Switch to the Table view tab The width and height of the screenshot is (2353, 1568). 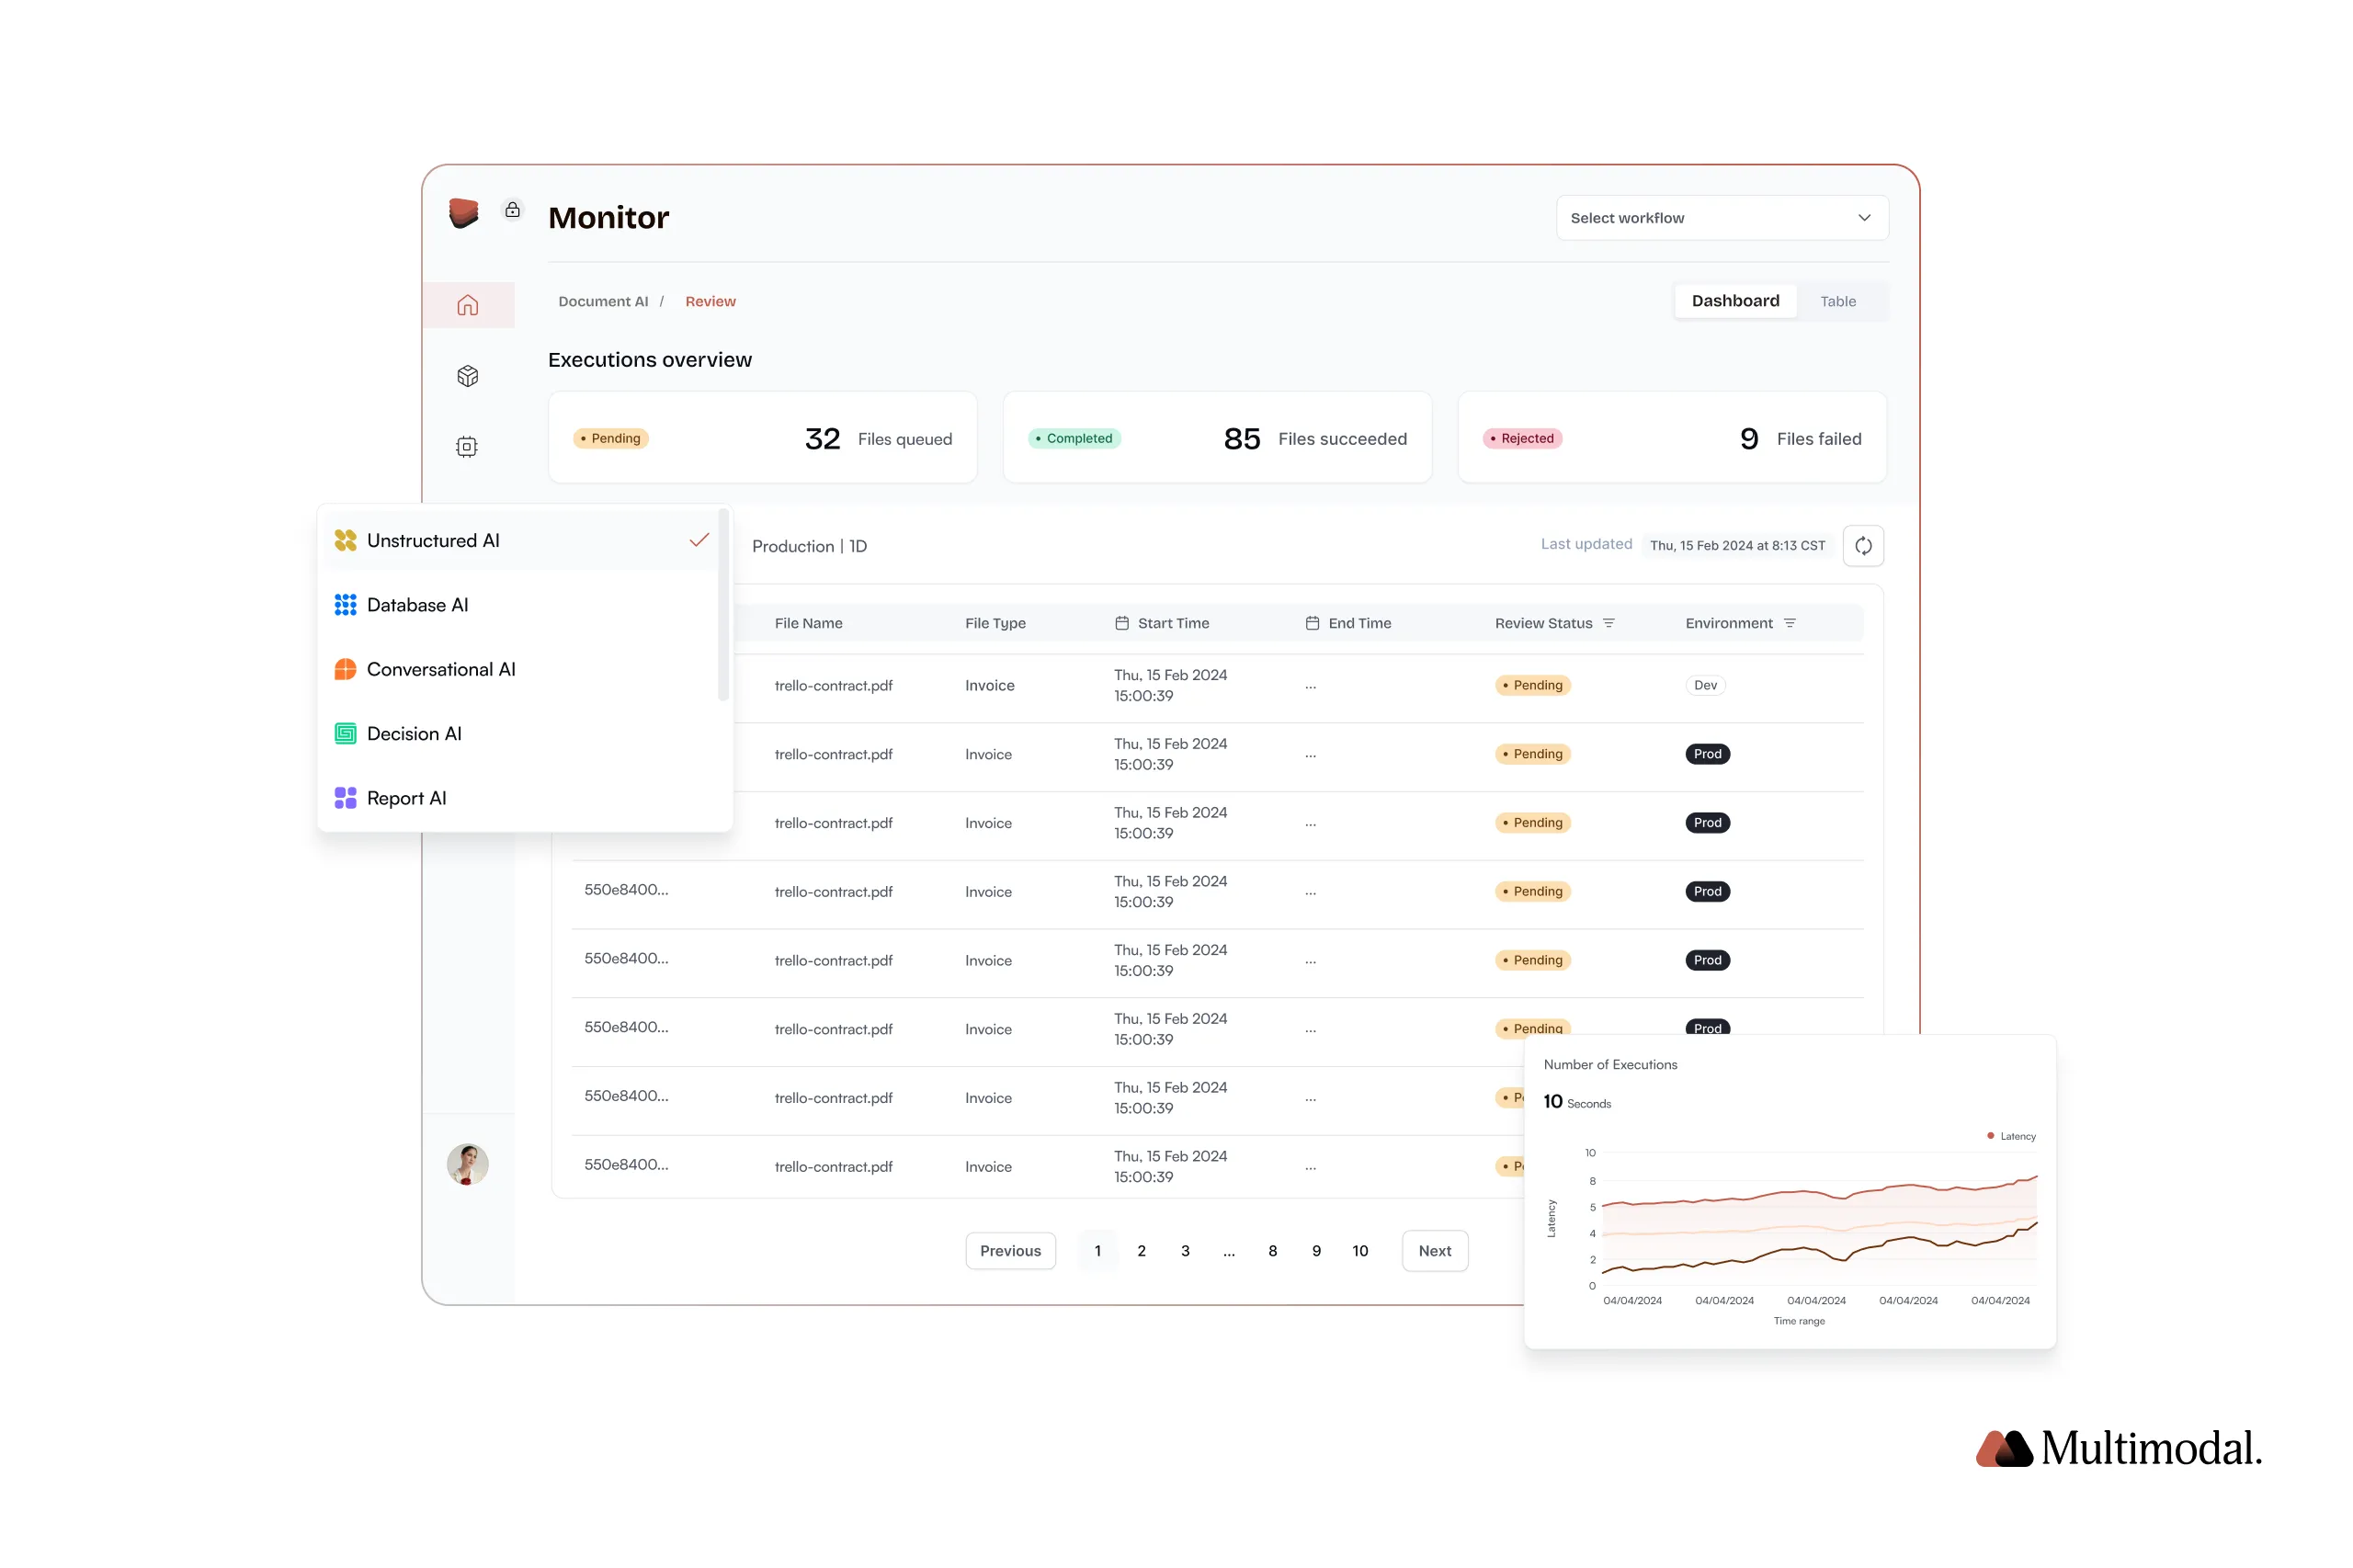click(1838, 300)
